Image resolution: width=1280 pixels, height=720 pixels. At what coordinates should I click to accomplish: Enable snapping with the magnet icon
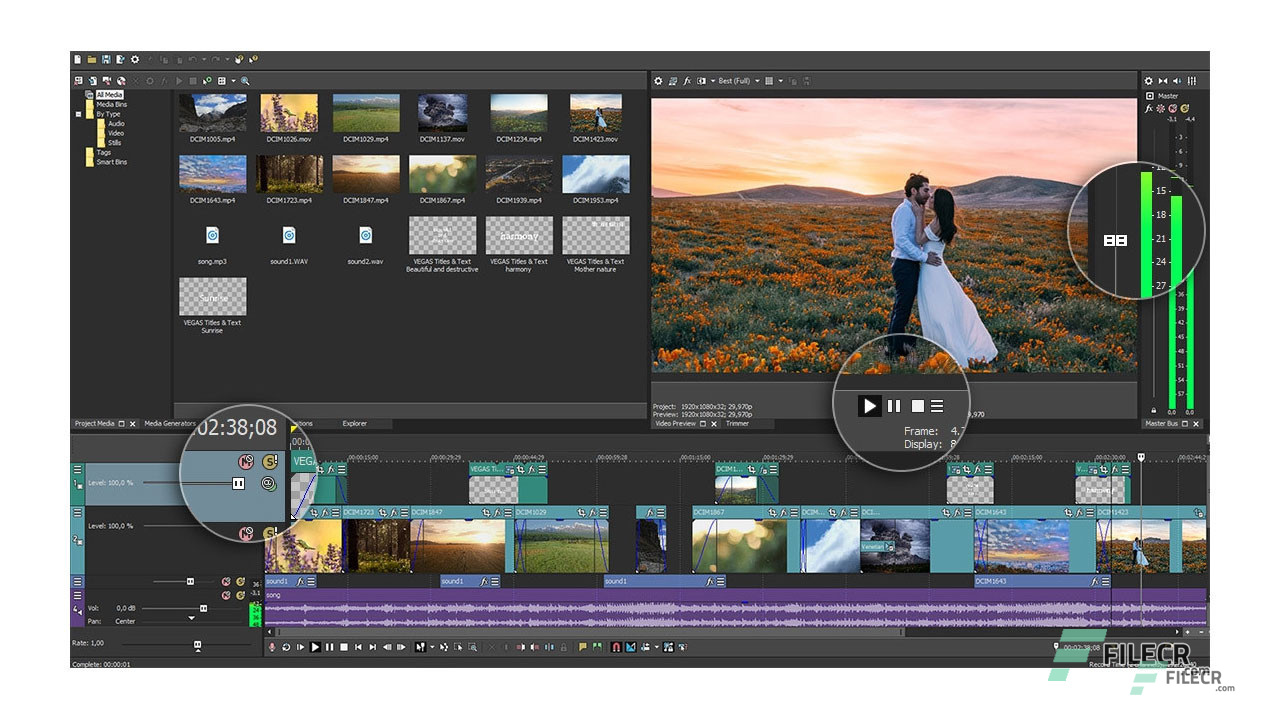(x=616, y=648)
